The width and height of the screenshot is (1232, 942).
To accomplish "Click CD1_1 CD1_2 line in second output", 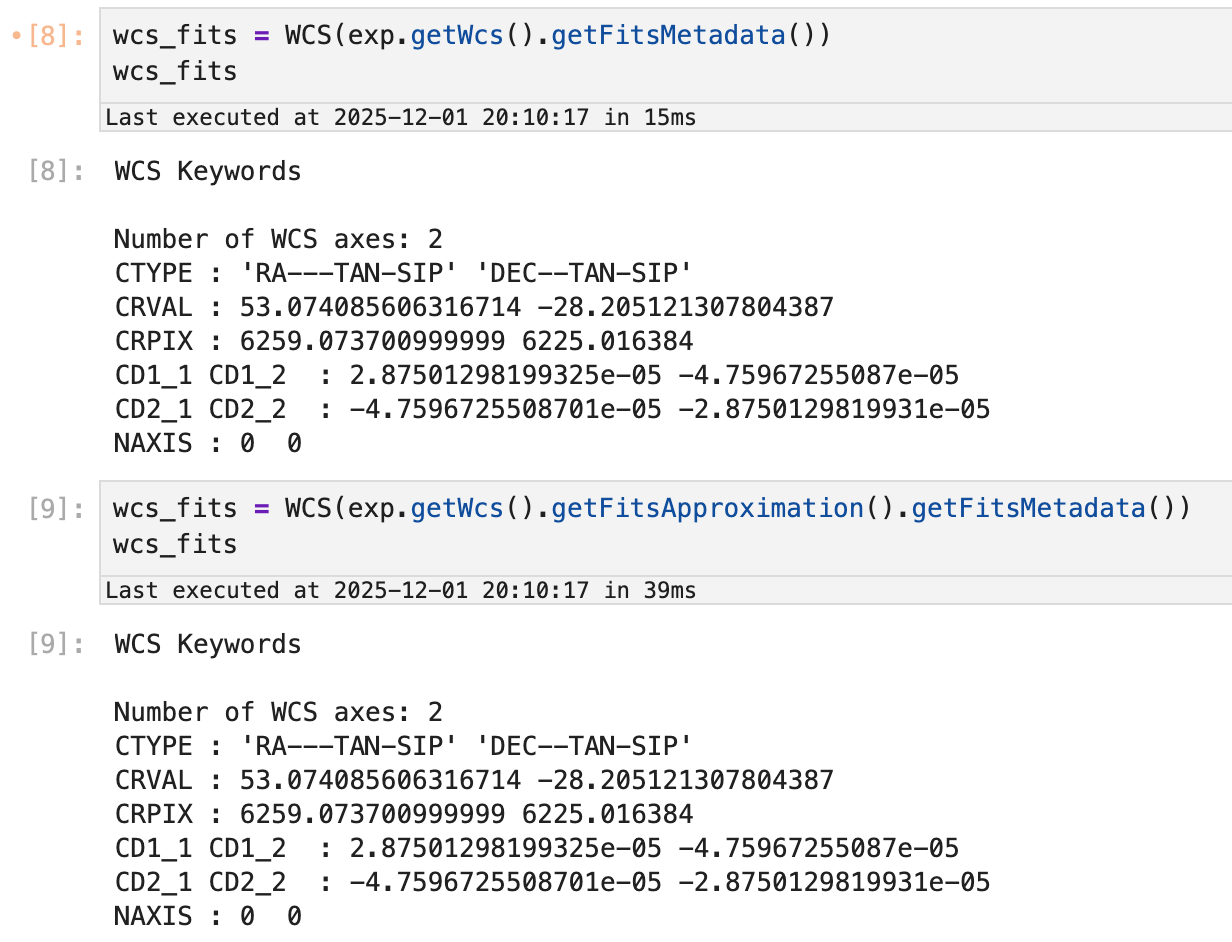I will click(536, 848).
